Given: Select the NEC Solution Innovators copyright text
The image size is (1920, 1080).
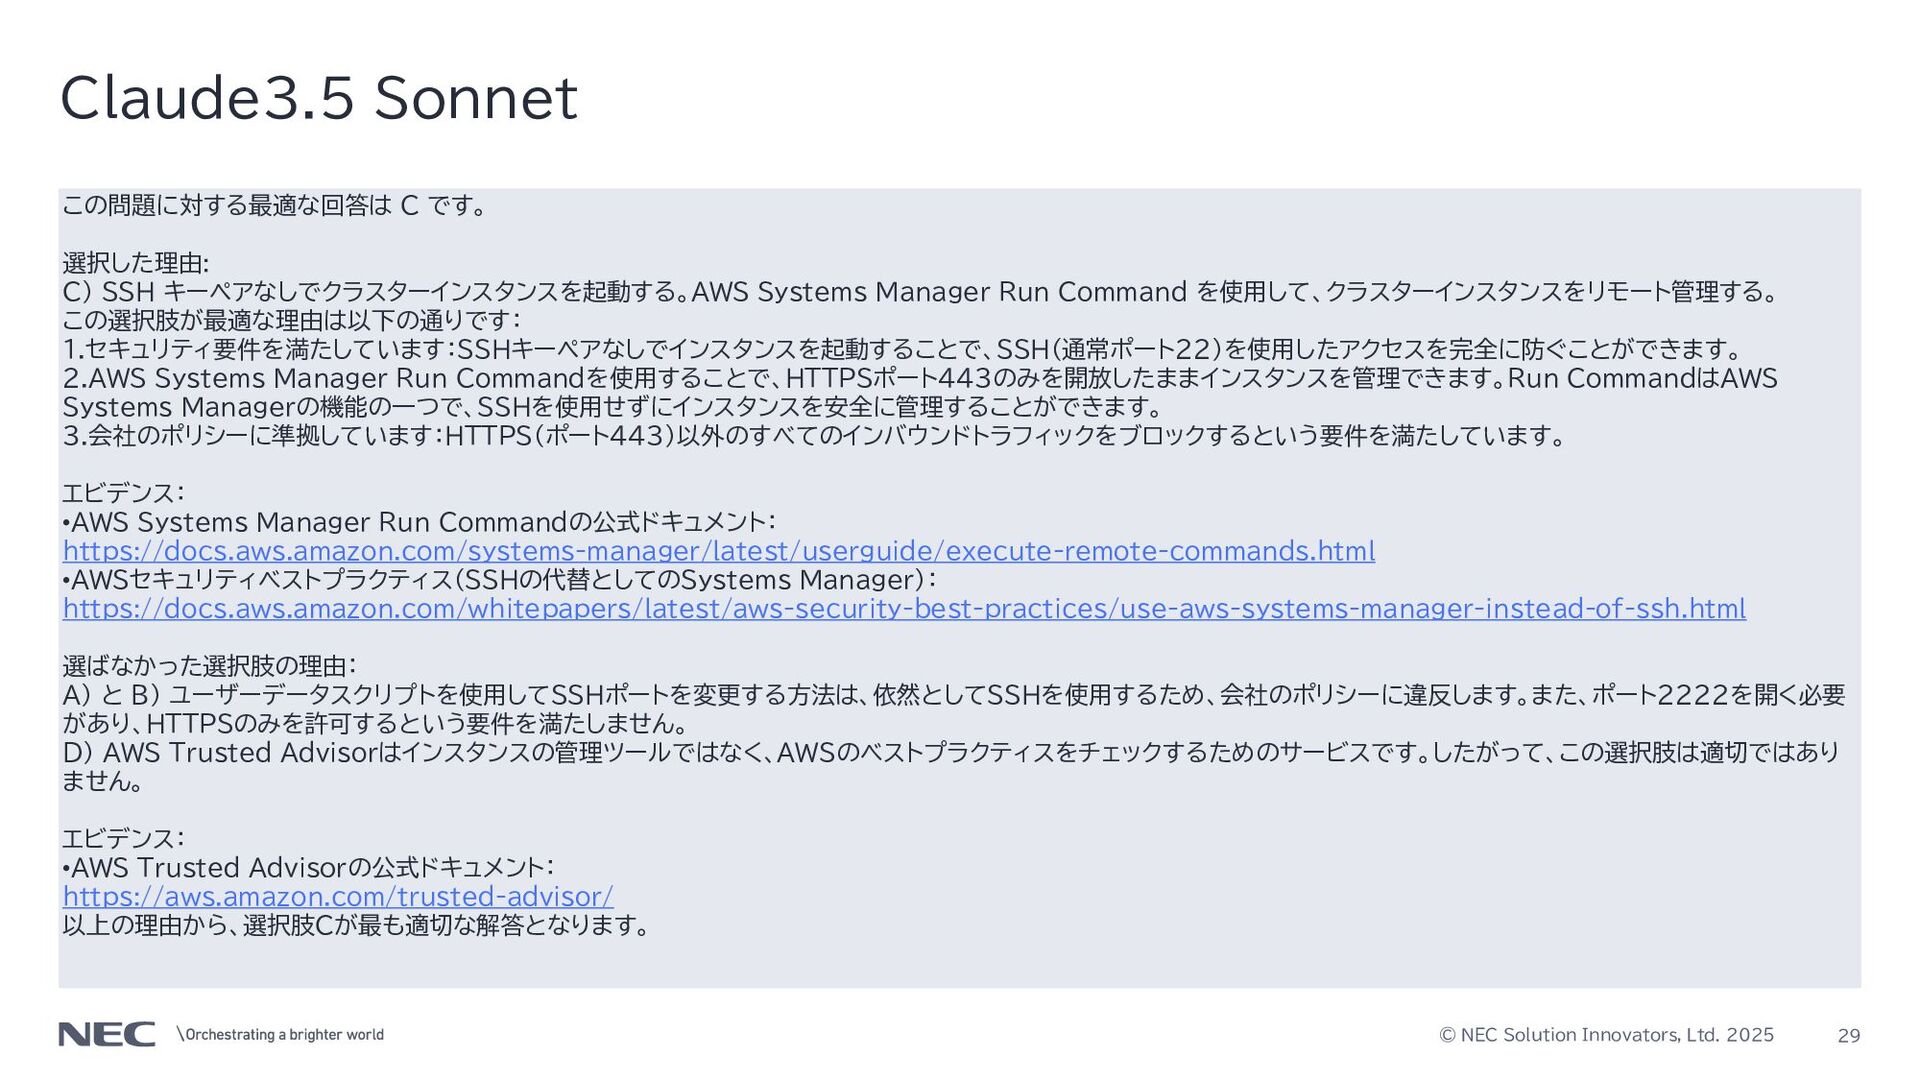Looking at the screenshot, I should point(1606,1035).
